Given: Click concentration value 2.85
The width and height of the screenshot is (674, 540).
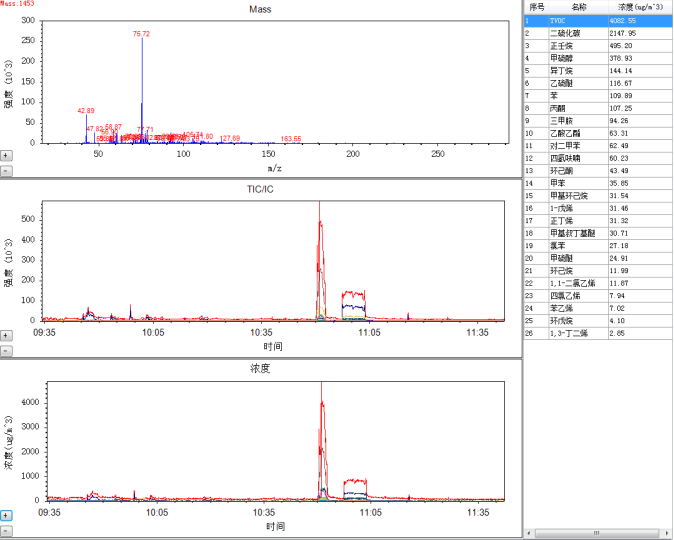Looking at the screenshot, I should [x=617, y=333].
